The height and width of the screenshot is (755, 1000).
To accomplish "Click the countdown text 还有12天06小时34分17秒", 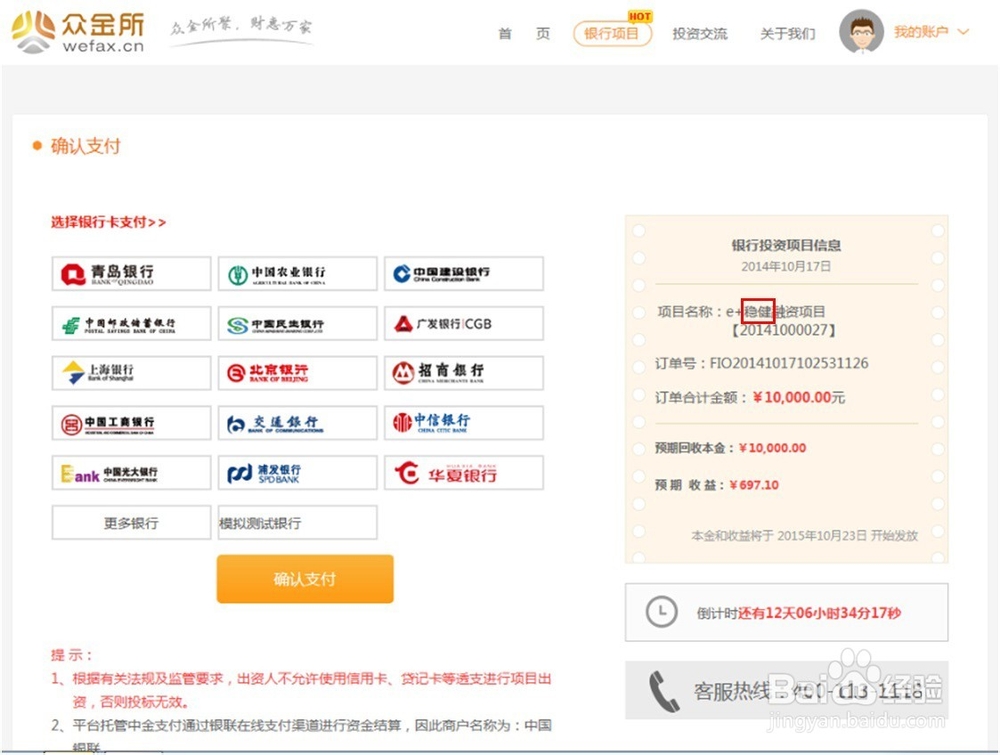I will pyautogui.click(x=819, y=613).
